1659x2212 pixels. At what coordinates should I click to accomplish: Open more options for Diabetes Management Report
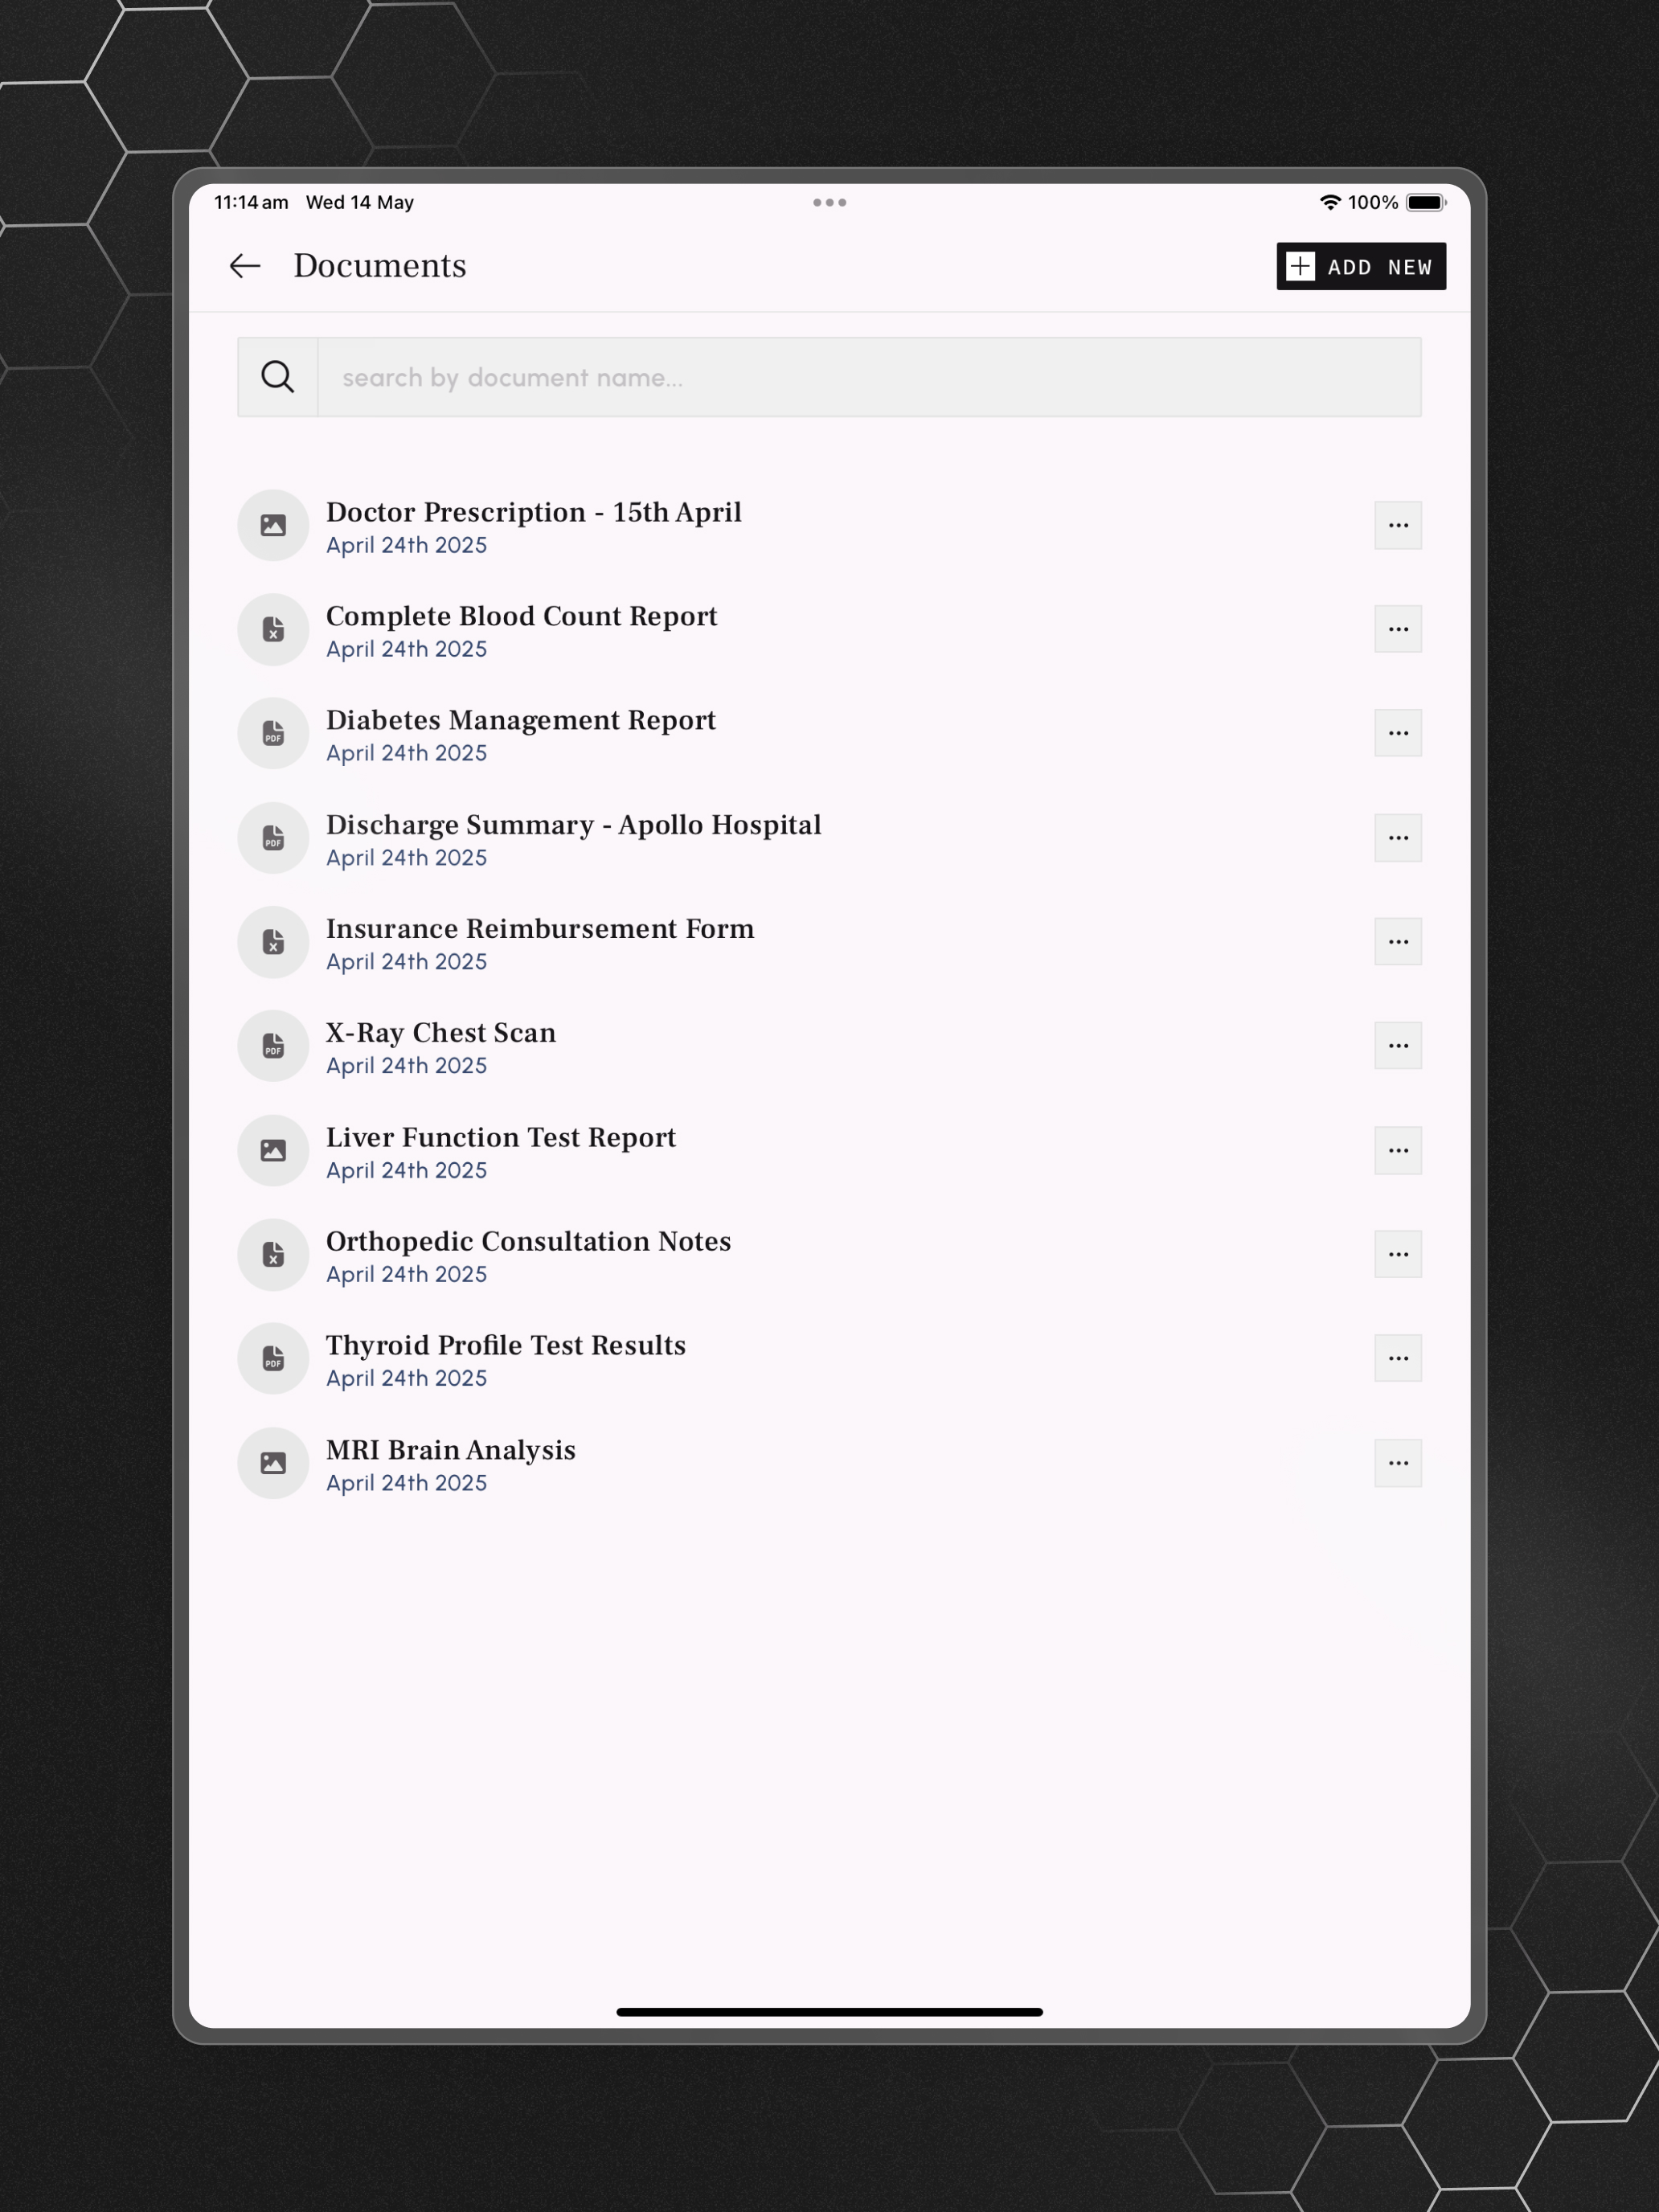point(1398,733)
